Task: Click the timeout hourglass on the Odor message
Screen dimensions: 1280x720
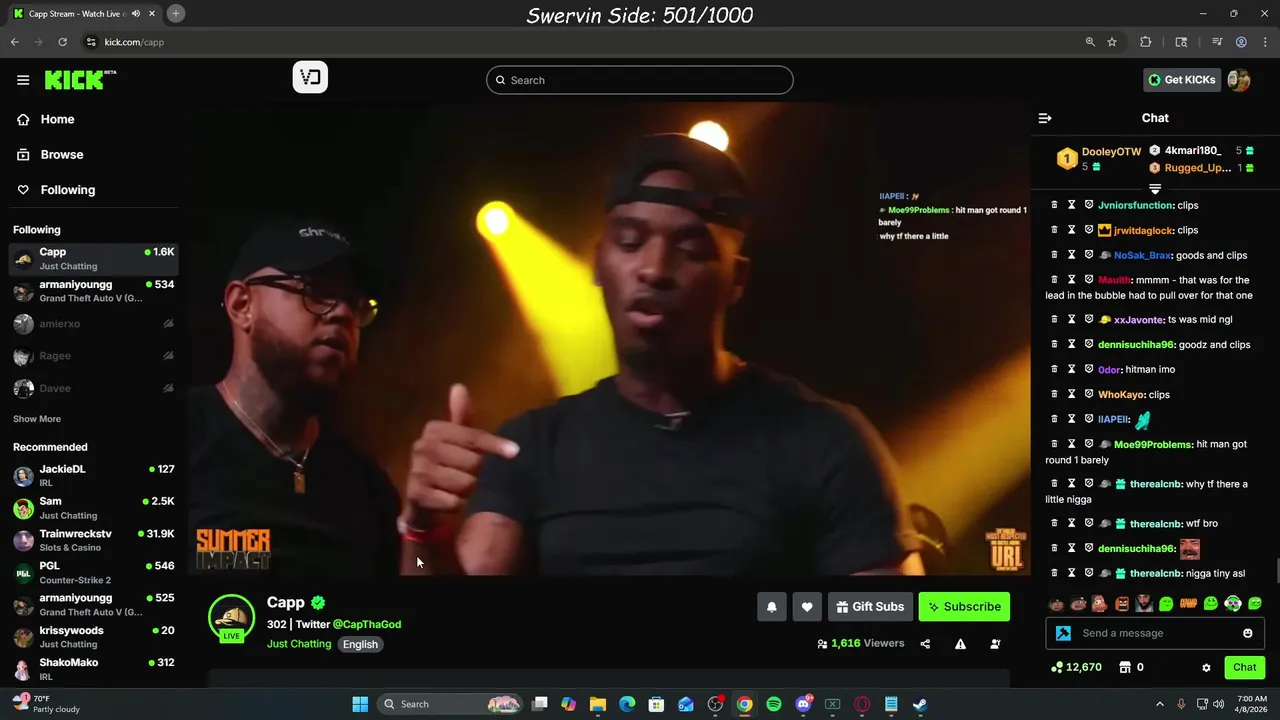Action: [x=1071, y=369]
